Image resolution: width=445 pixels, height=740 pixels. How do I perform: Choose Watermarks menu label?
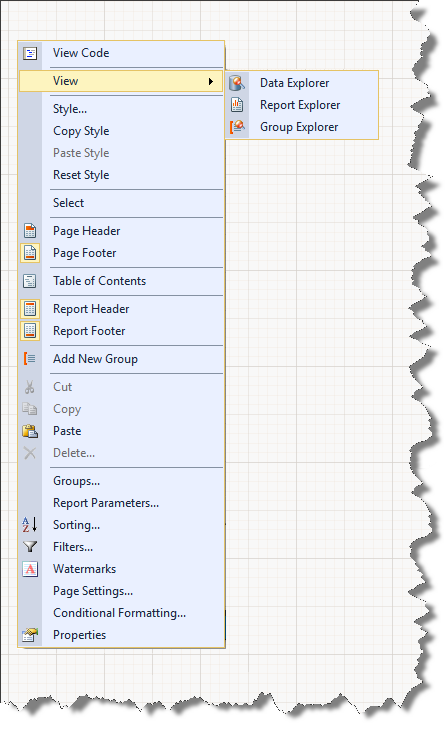84,569
